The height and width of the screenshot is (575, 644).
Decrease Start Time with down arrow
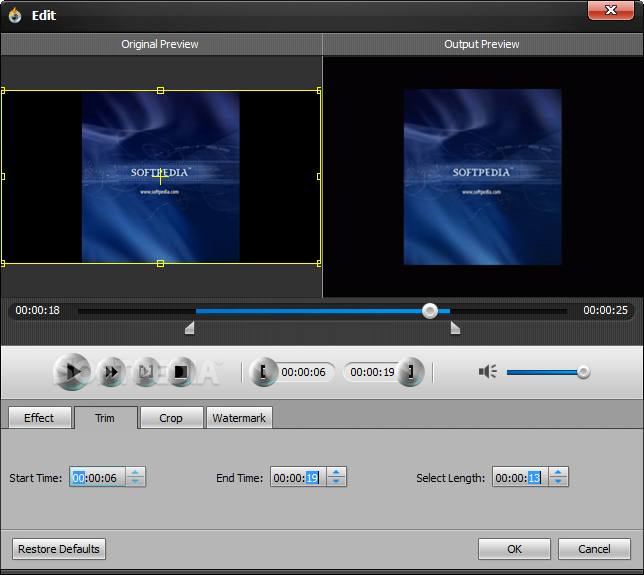(x=135, y=482)
